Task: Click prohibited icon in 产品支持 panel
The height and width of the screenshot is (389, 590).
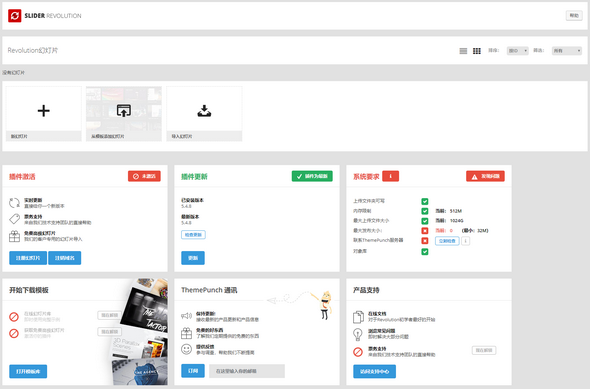Action: (358, 352)
